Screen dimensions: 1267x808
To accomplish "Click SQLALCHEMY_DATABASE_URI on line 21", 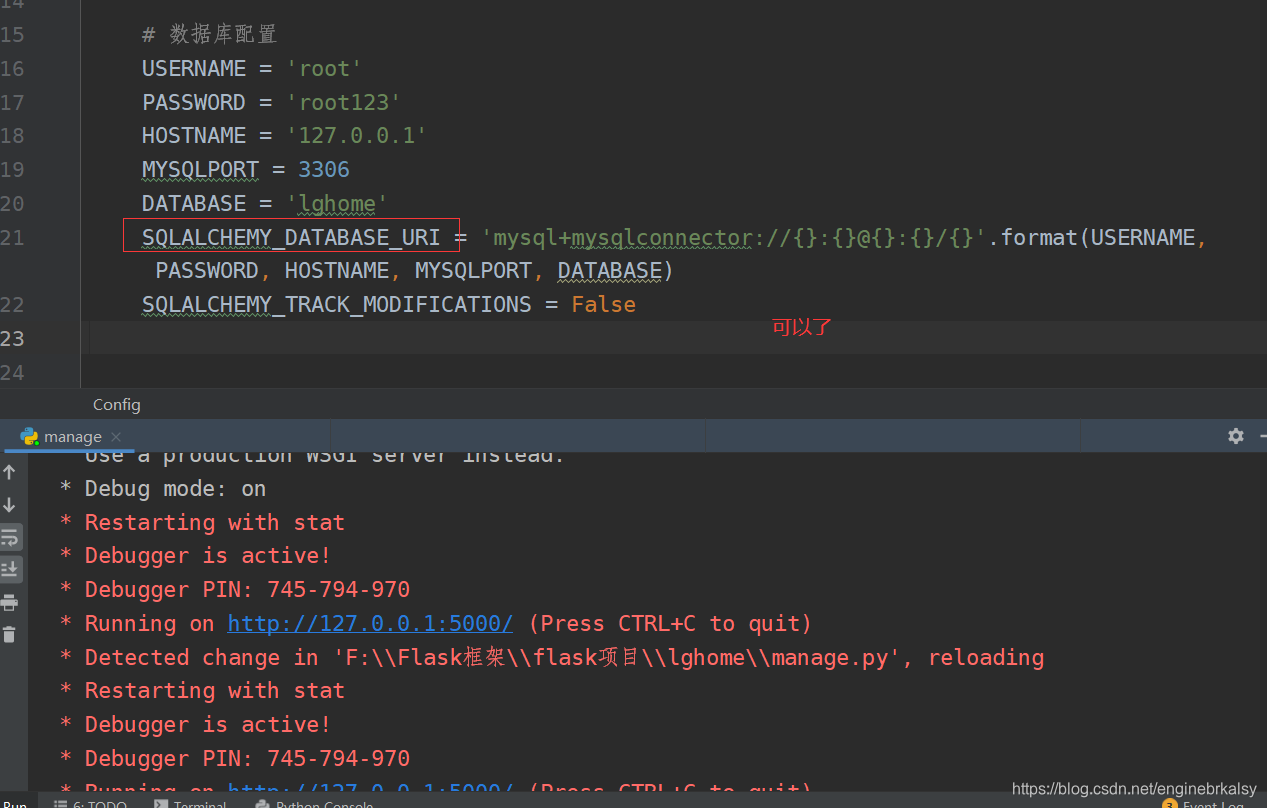I will [291, 237].
